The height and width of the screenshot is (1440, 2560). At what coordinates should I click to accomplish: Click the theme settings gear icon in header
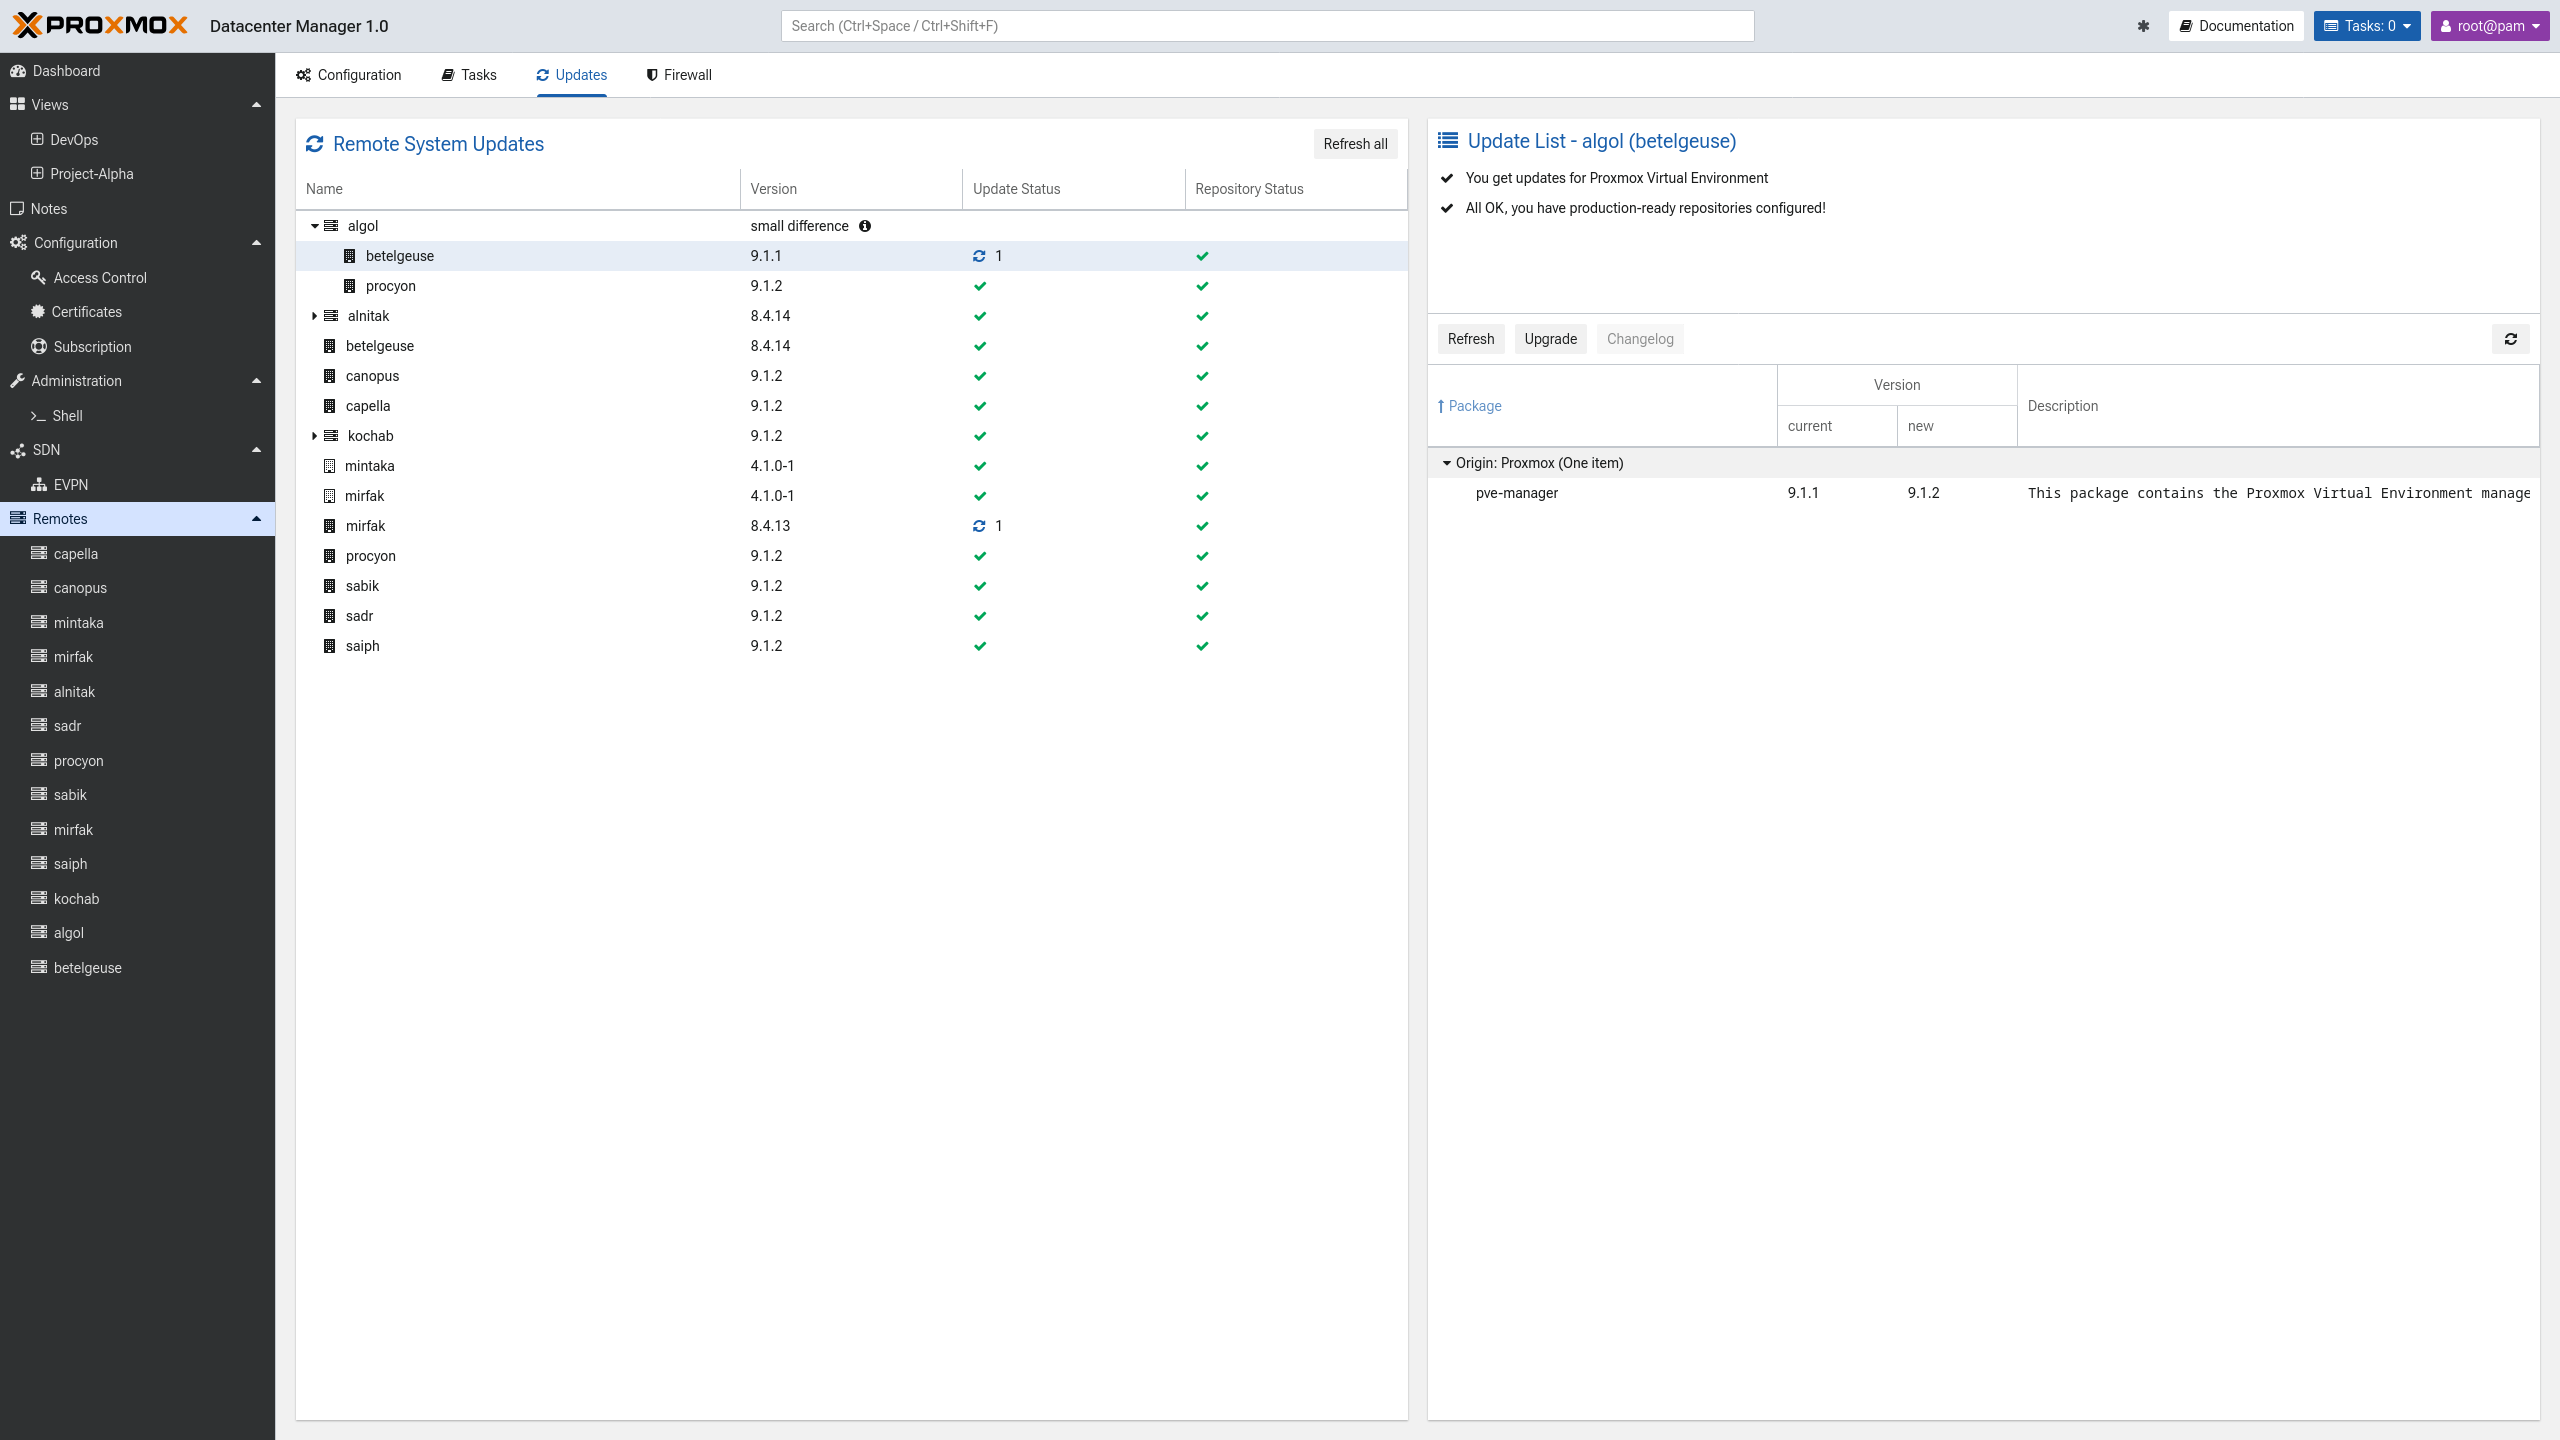click(x=2143, y=26)
